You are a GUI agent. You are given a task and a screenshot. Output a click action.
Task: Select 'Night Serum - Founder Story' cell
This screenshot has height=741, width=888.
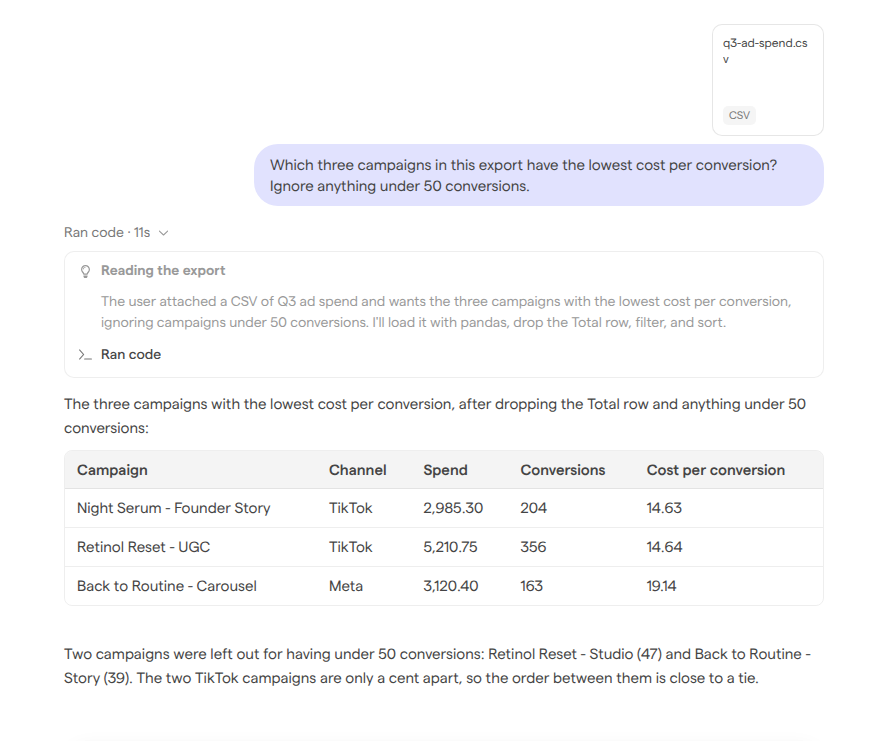click(x=173, y=508)
